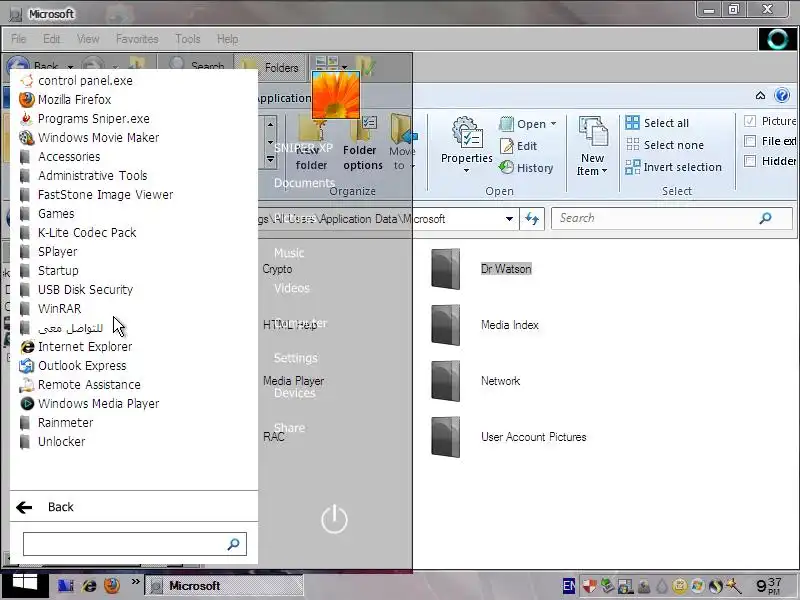Open the Startup program folder
800x600 pixels.
pos(49,270)
